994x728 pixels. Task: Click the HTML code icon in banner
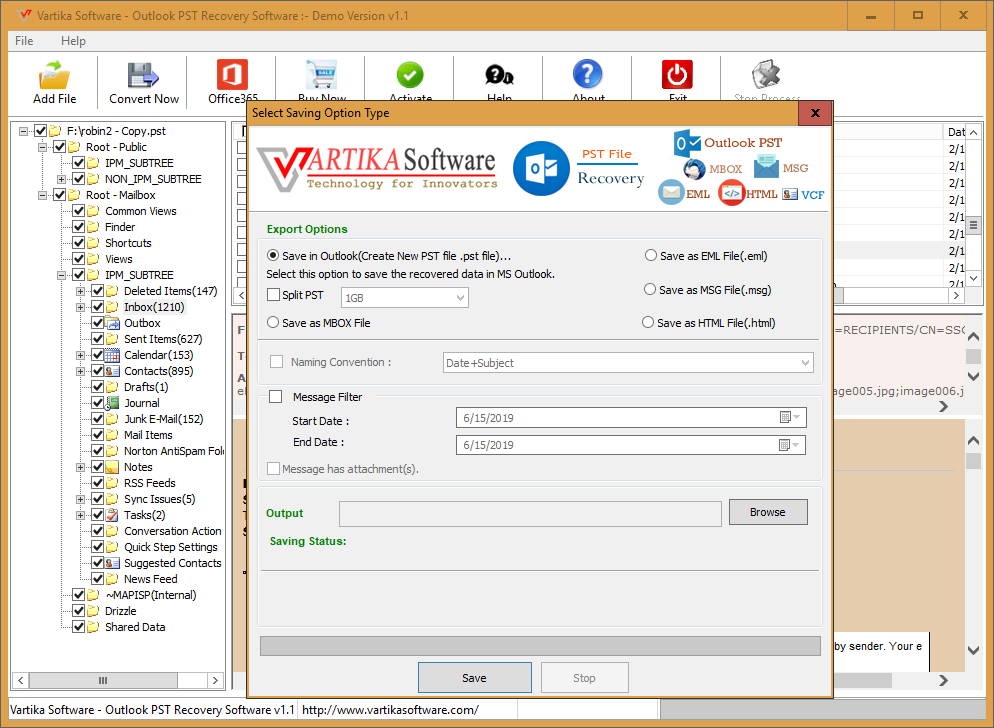(731, 193)
